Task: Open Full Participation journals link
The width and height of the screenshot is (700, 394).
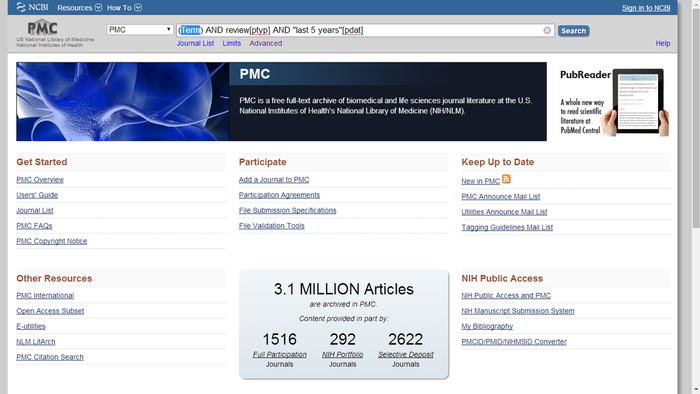Action: [279, 354]
